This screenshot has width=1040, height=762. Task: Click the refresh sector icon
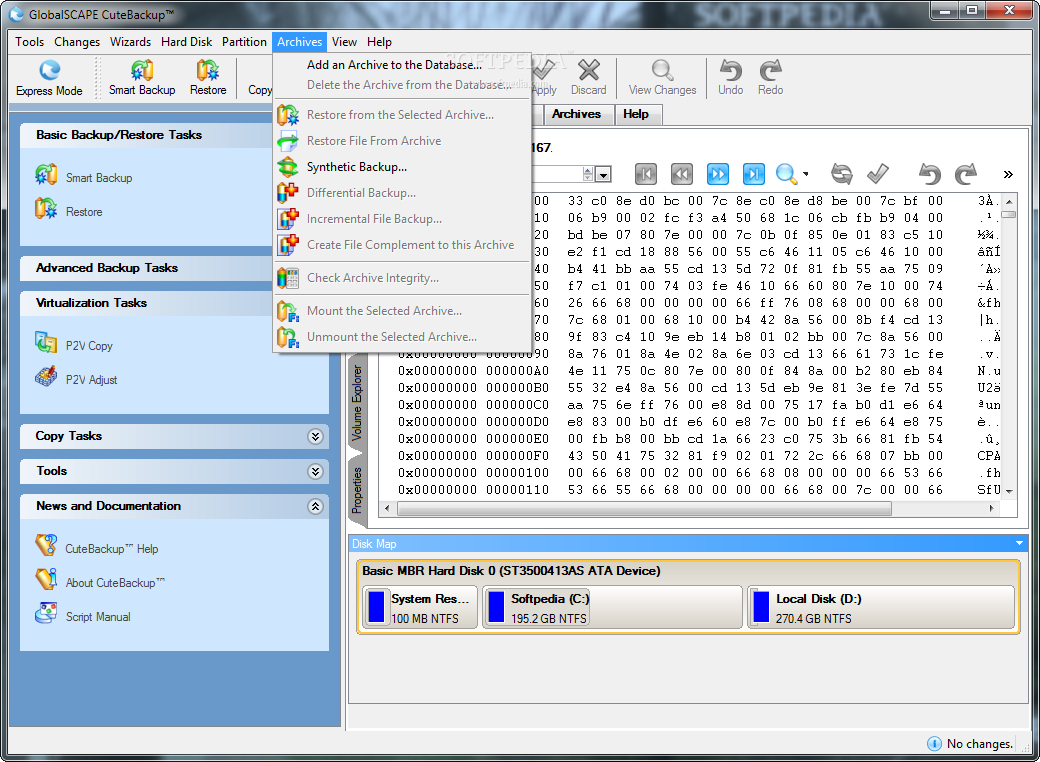pos(842,174)
